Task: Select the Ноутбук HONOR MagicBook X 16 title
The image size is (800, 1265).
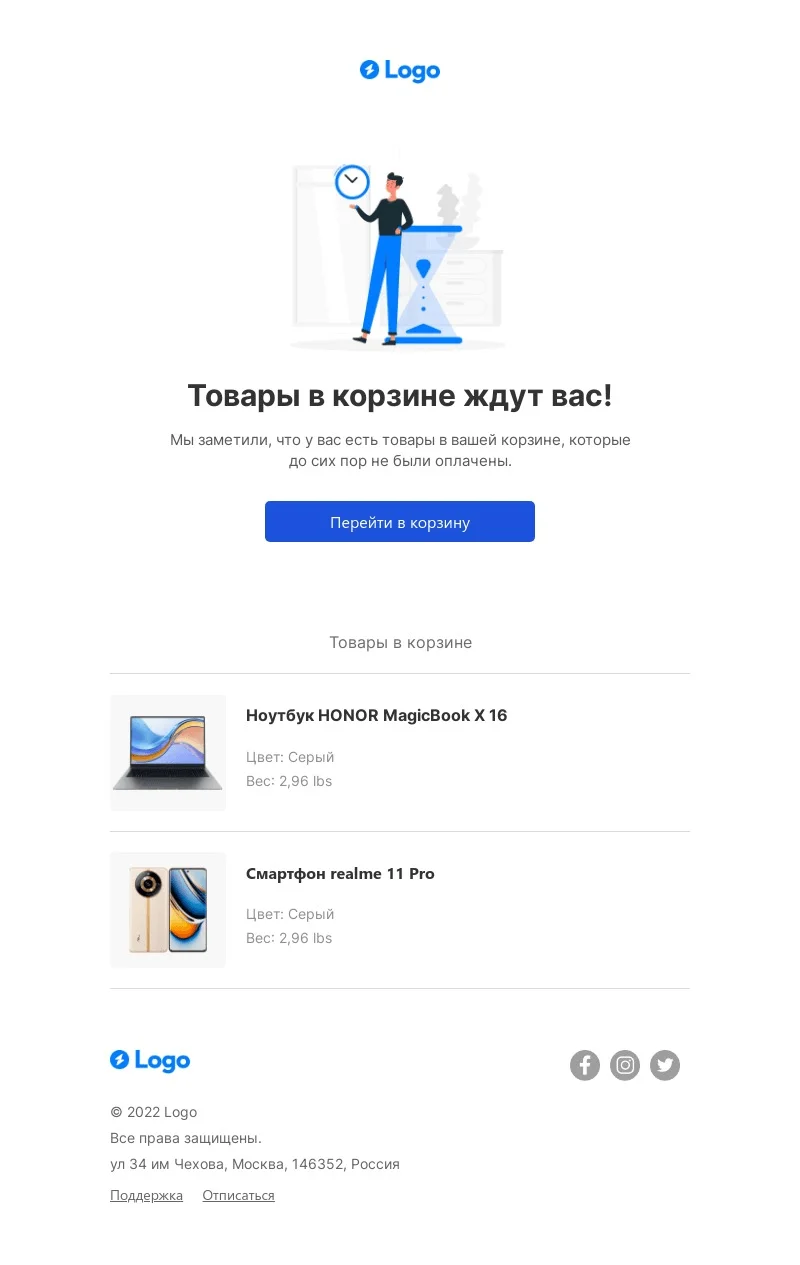Action: tap(376, 716)
